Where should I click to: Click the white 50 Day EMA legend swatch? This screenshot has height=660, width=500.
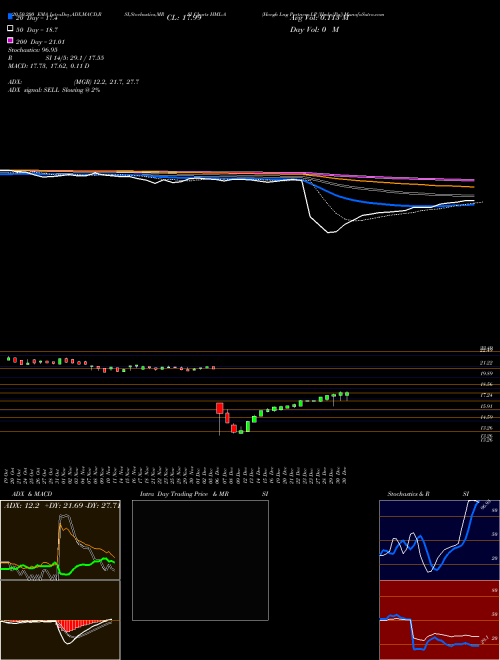point(11,29)
